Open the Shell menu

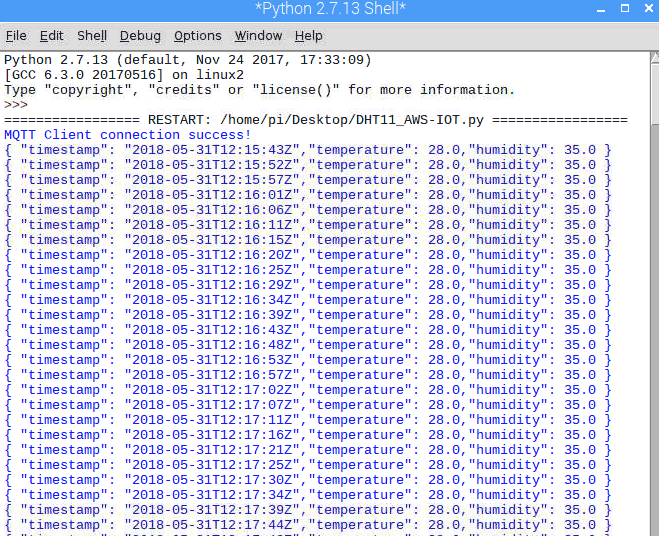92,36
